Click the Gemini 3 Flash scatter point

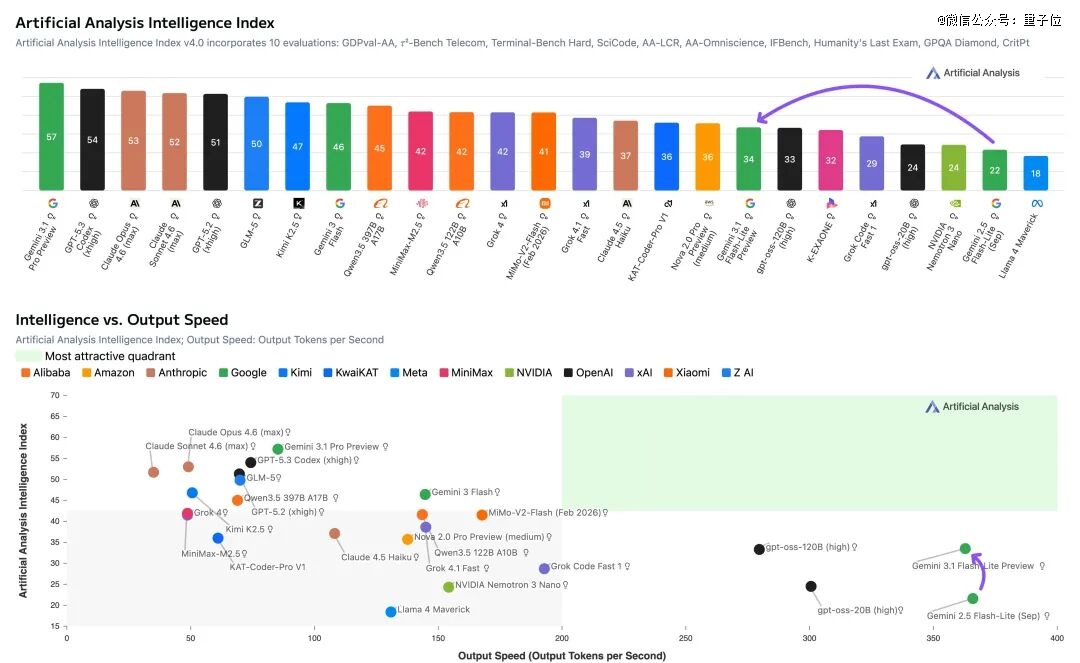click(x=425, y=494)
